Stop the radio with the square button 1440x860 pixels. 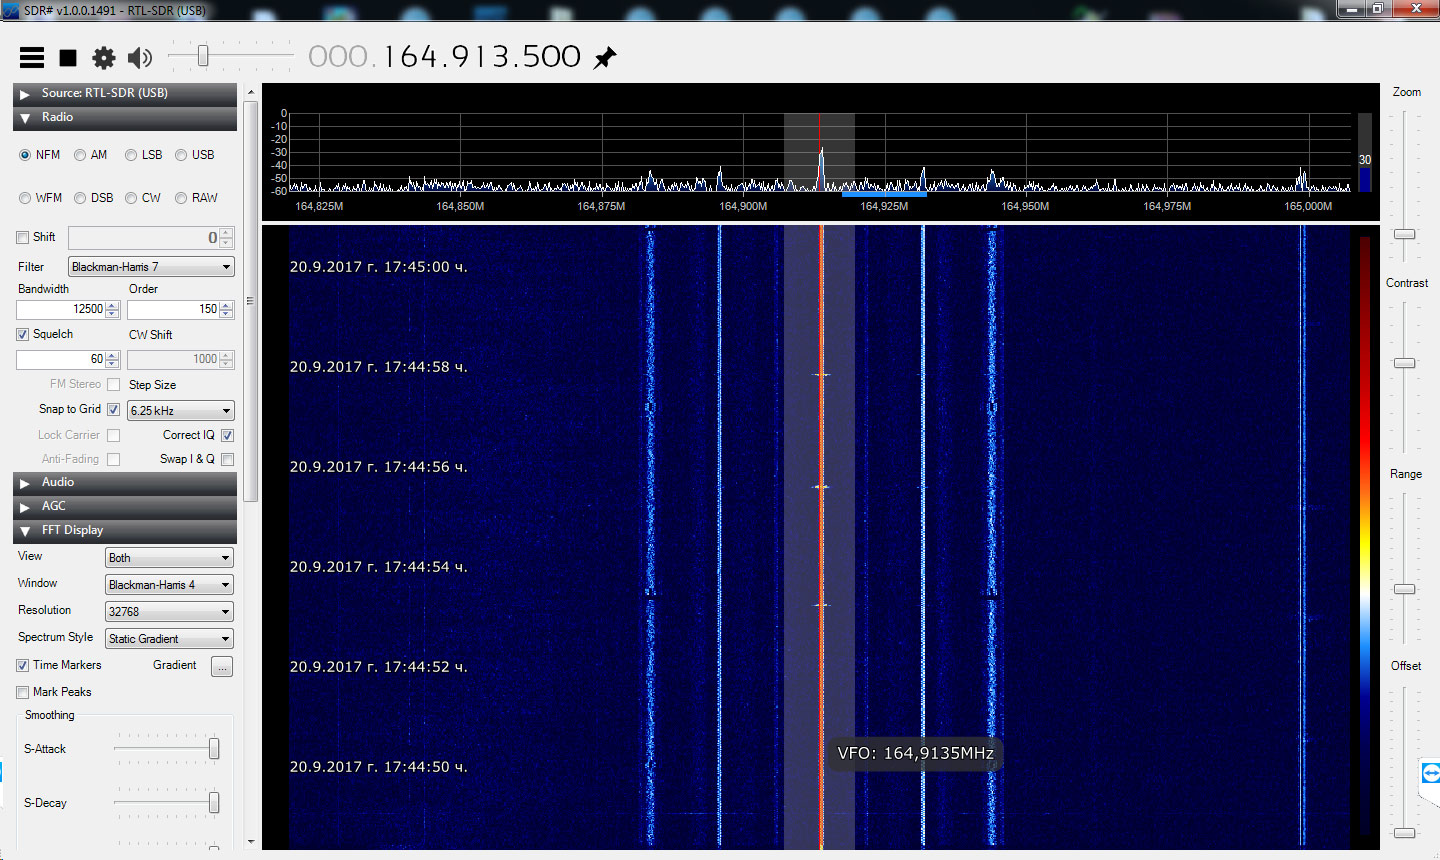68,58
